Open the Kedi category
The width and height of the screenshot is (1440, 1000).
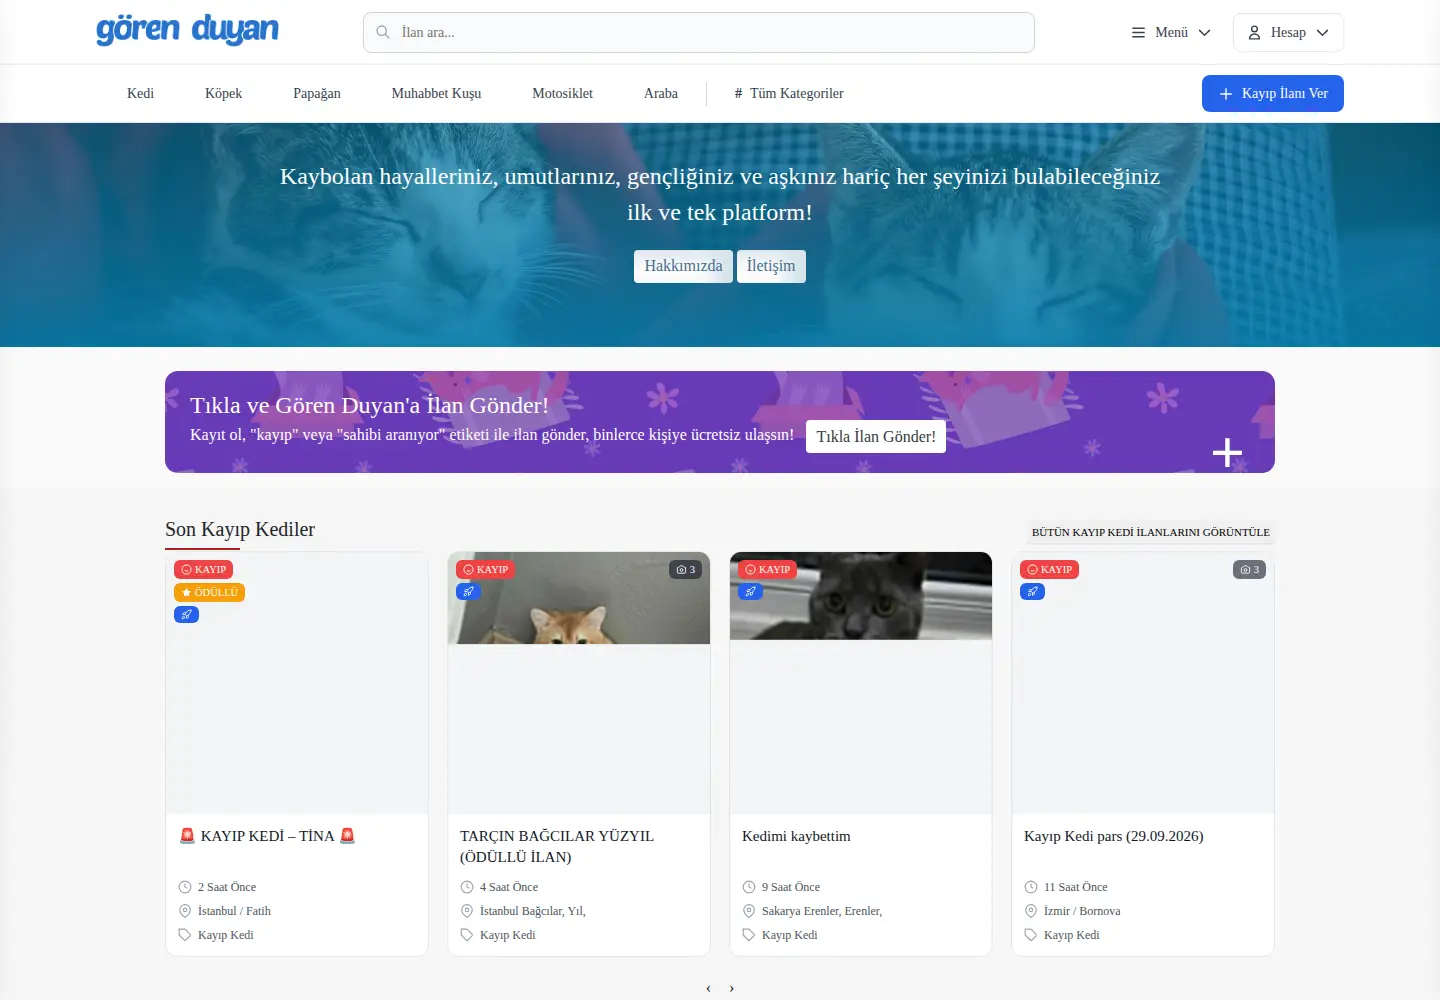point(140,93)
